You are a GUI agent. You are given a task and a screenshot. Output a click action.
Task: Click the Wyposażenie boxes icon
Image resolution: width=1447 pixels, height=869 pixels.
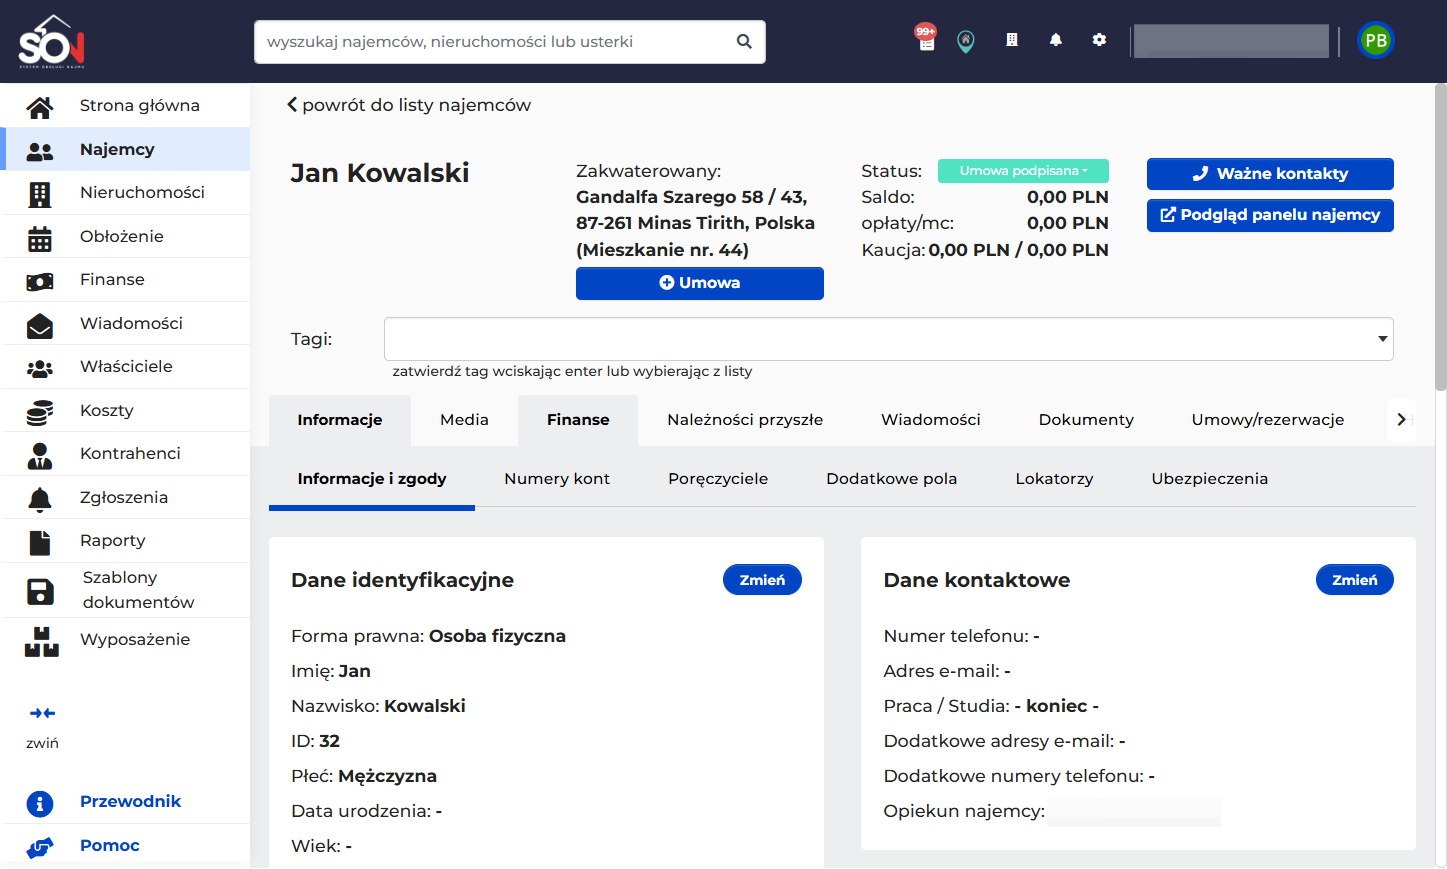[x=42, y=641]
